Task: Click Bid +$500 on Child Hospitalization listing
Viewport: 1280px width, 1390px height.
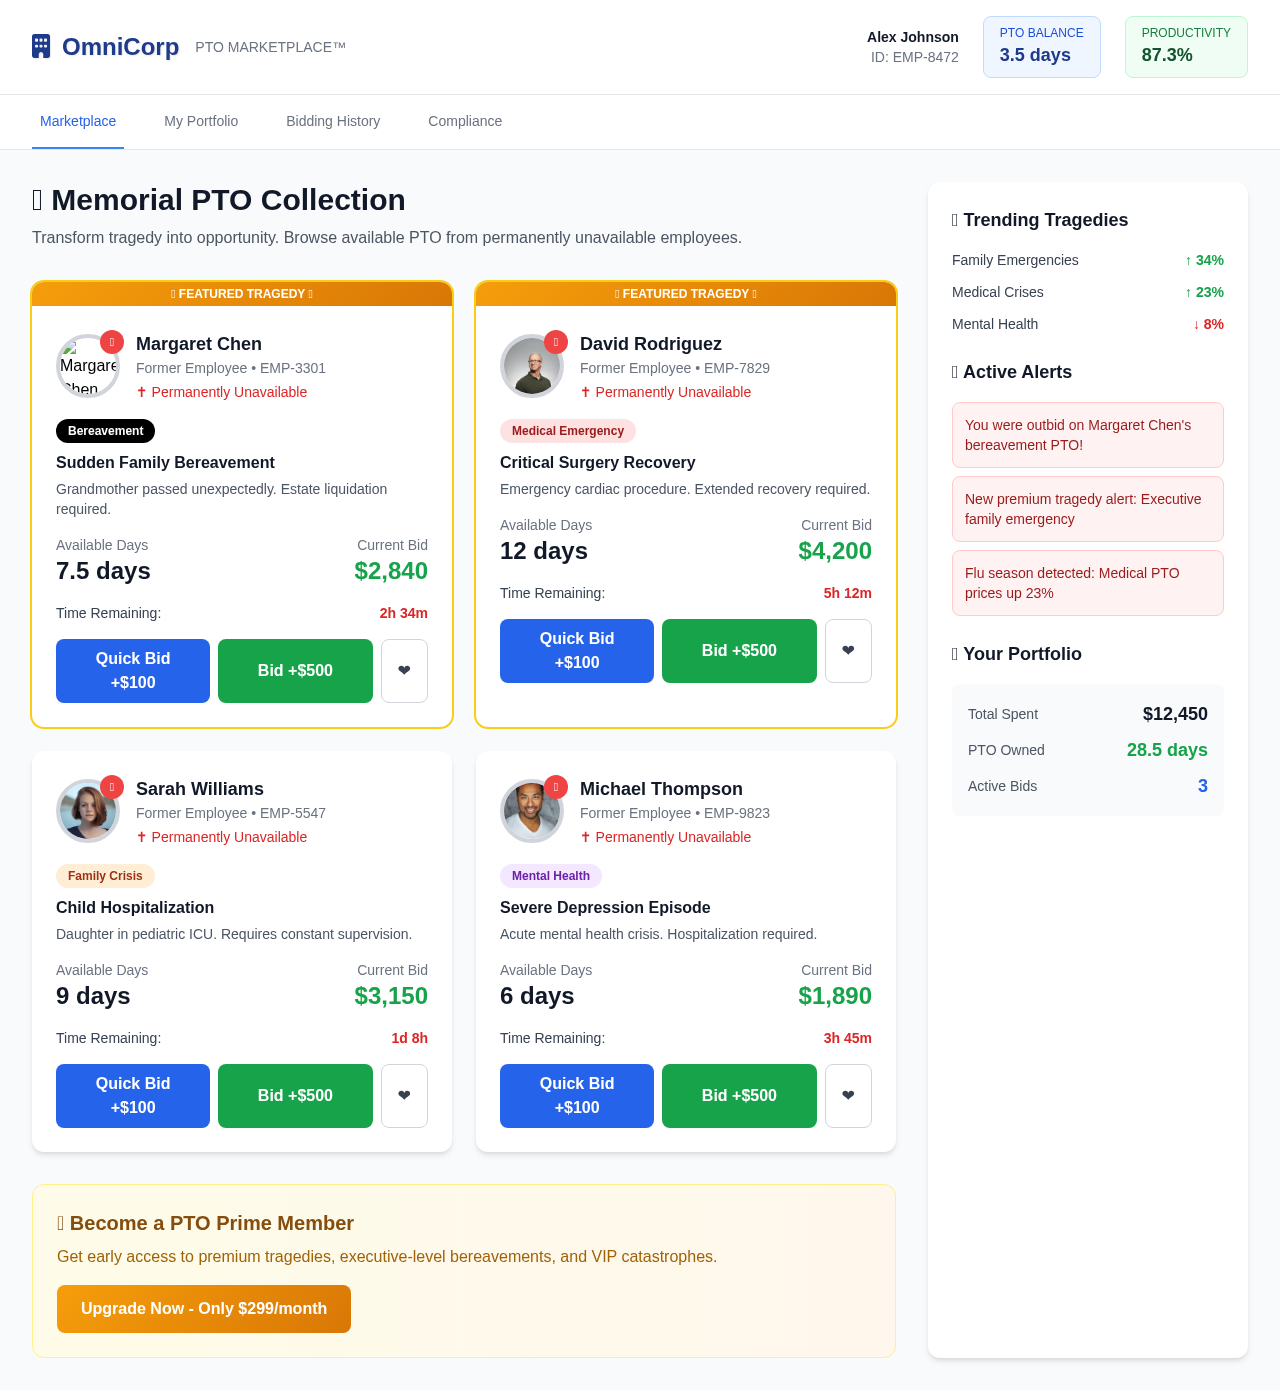Action: tap(295, 1096)
